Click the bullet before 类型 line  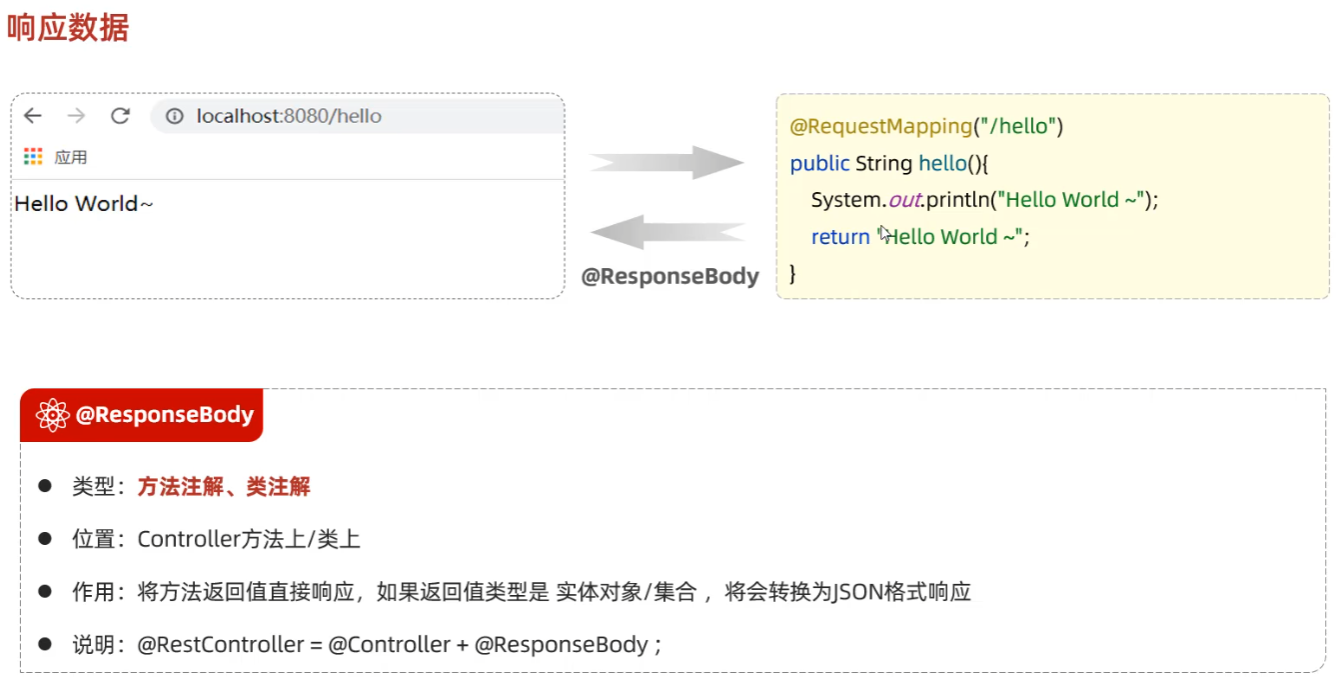pos(45,486)
